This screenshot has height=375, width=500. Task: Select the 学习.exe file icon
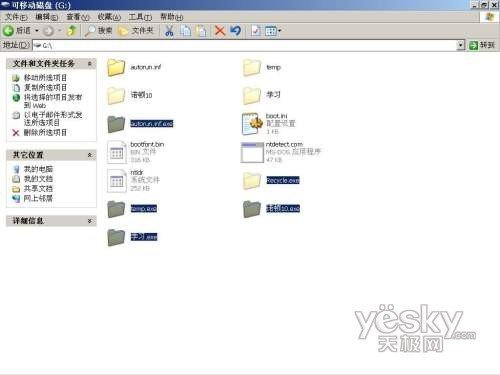[x=116, y=237]
